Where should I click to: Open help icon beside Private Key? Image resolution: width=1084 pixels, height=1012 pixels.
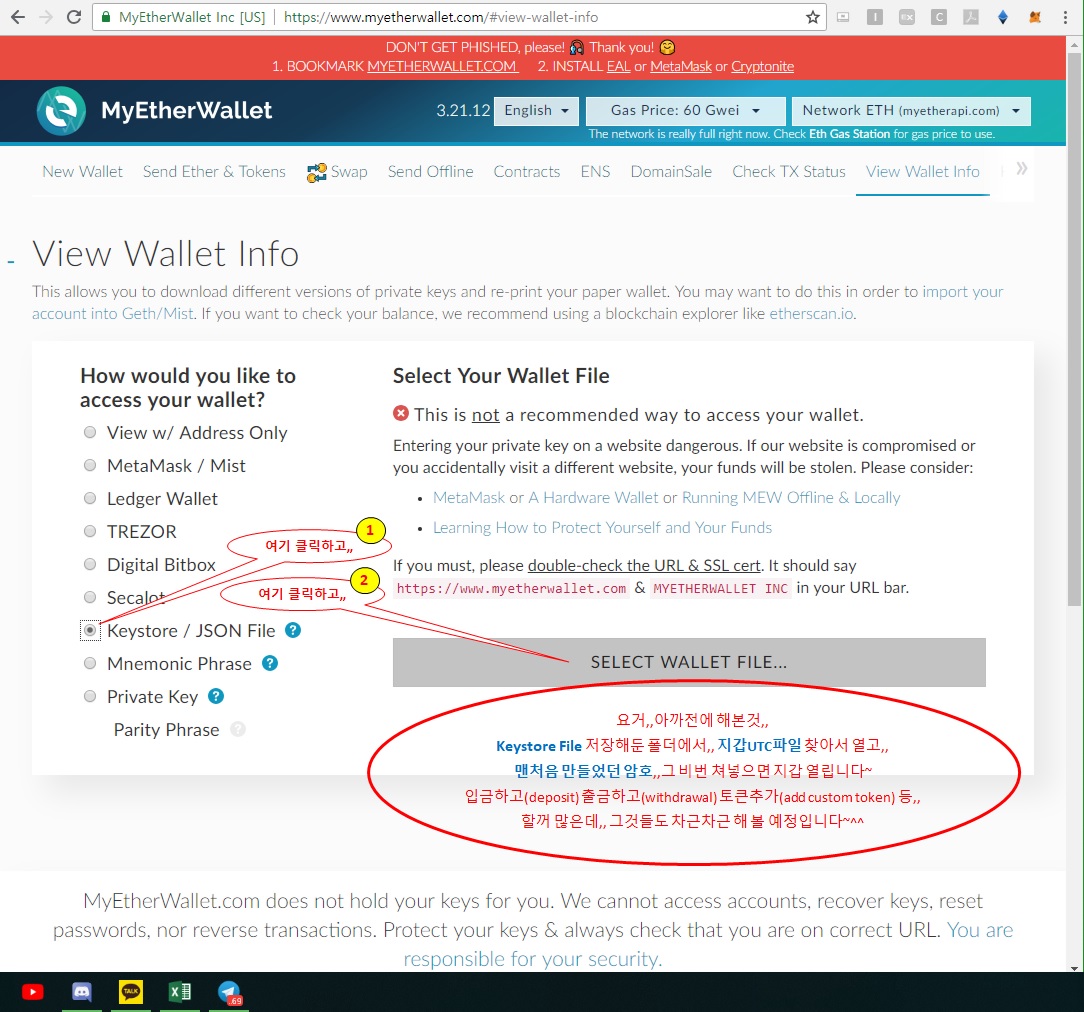(x=216, y=696)
